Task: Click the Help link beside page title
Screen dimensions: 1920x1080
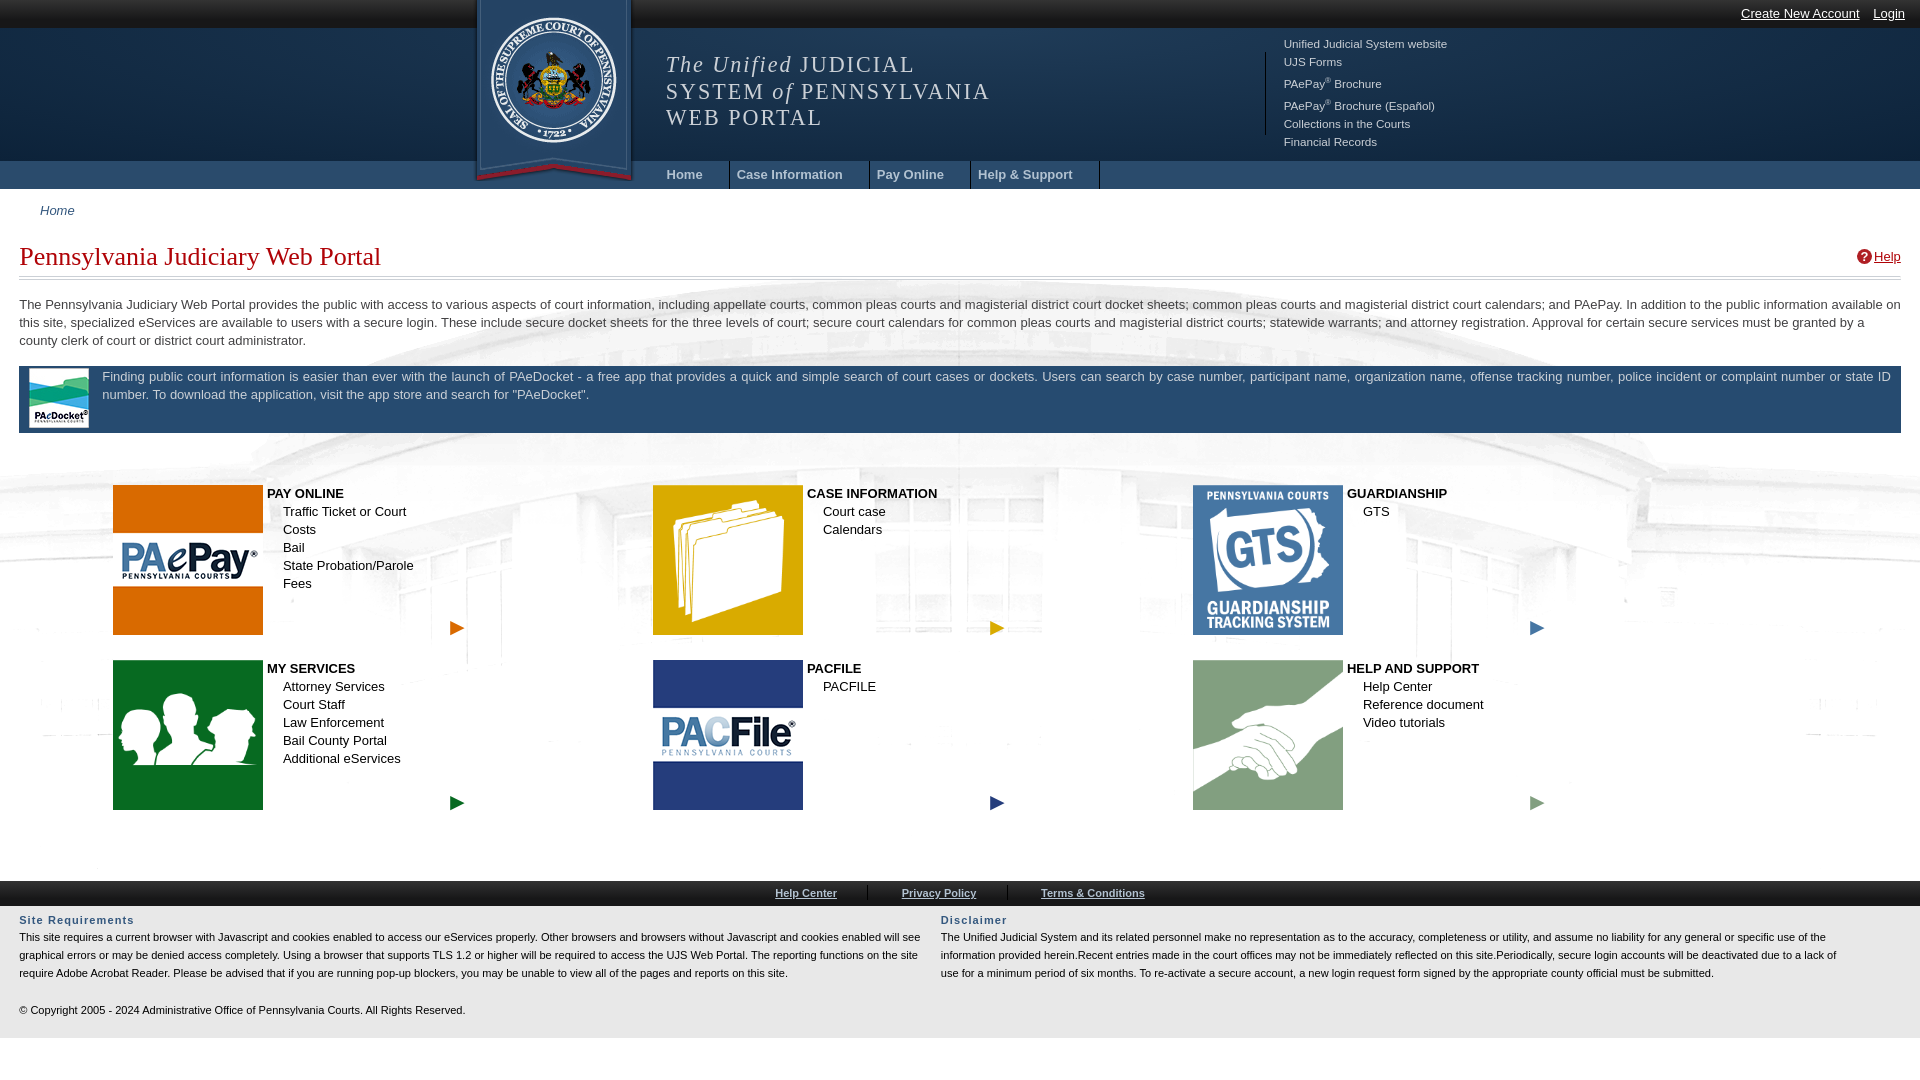Action: 1887,257
